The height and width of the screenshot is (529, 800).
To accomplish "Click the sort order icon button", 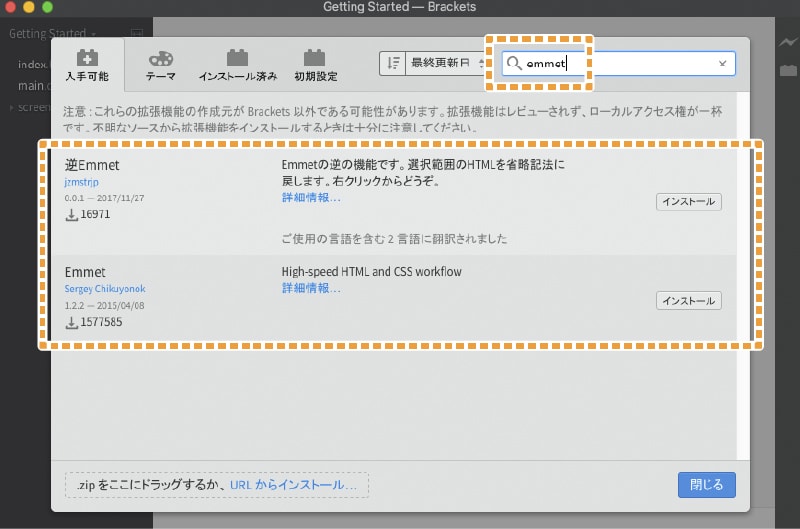I will click(x=392, y=63).
